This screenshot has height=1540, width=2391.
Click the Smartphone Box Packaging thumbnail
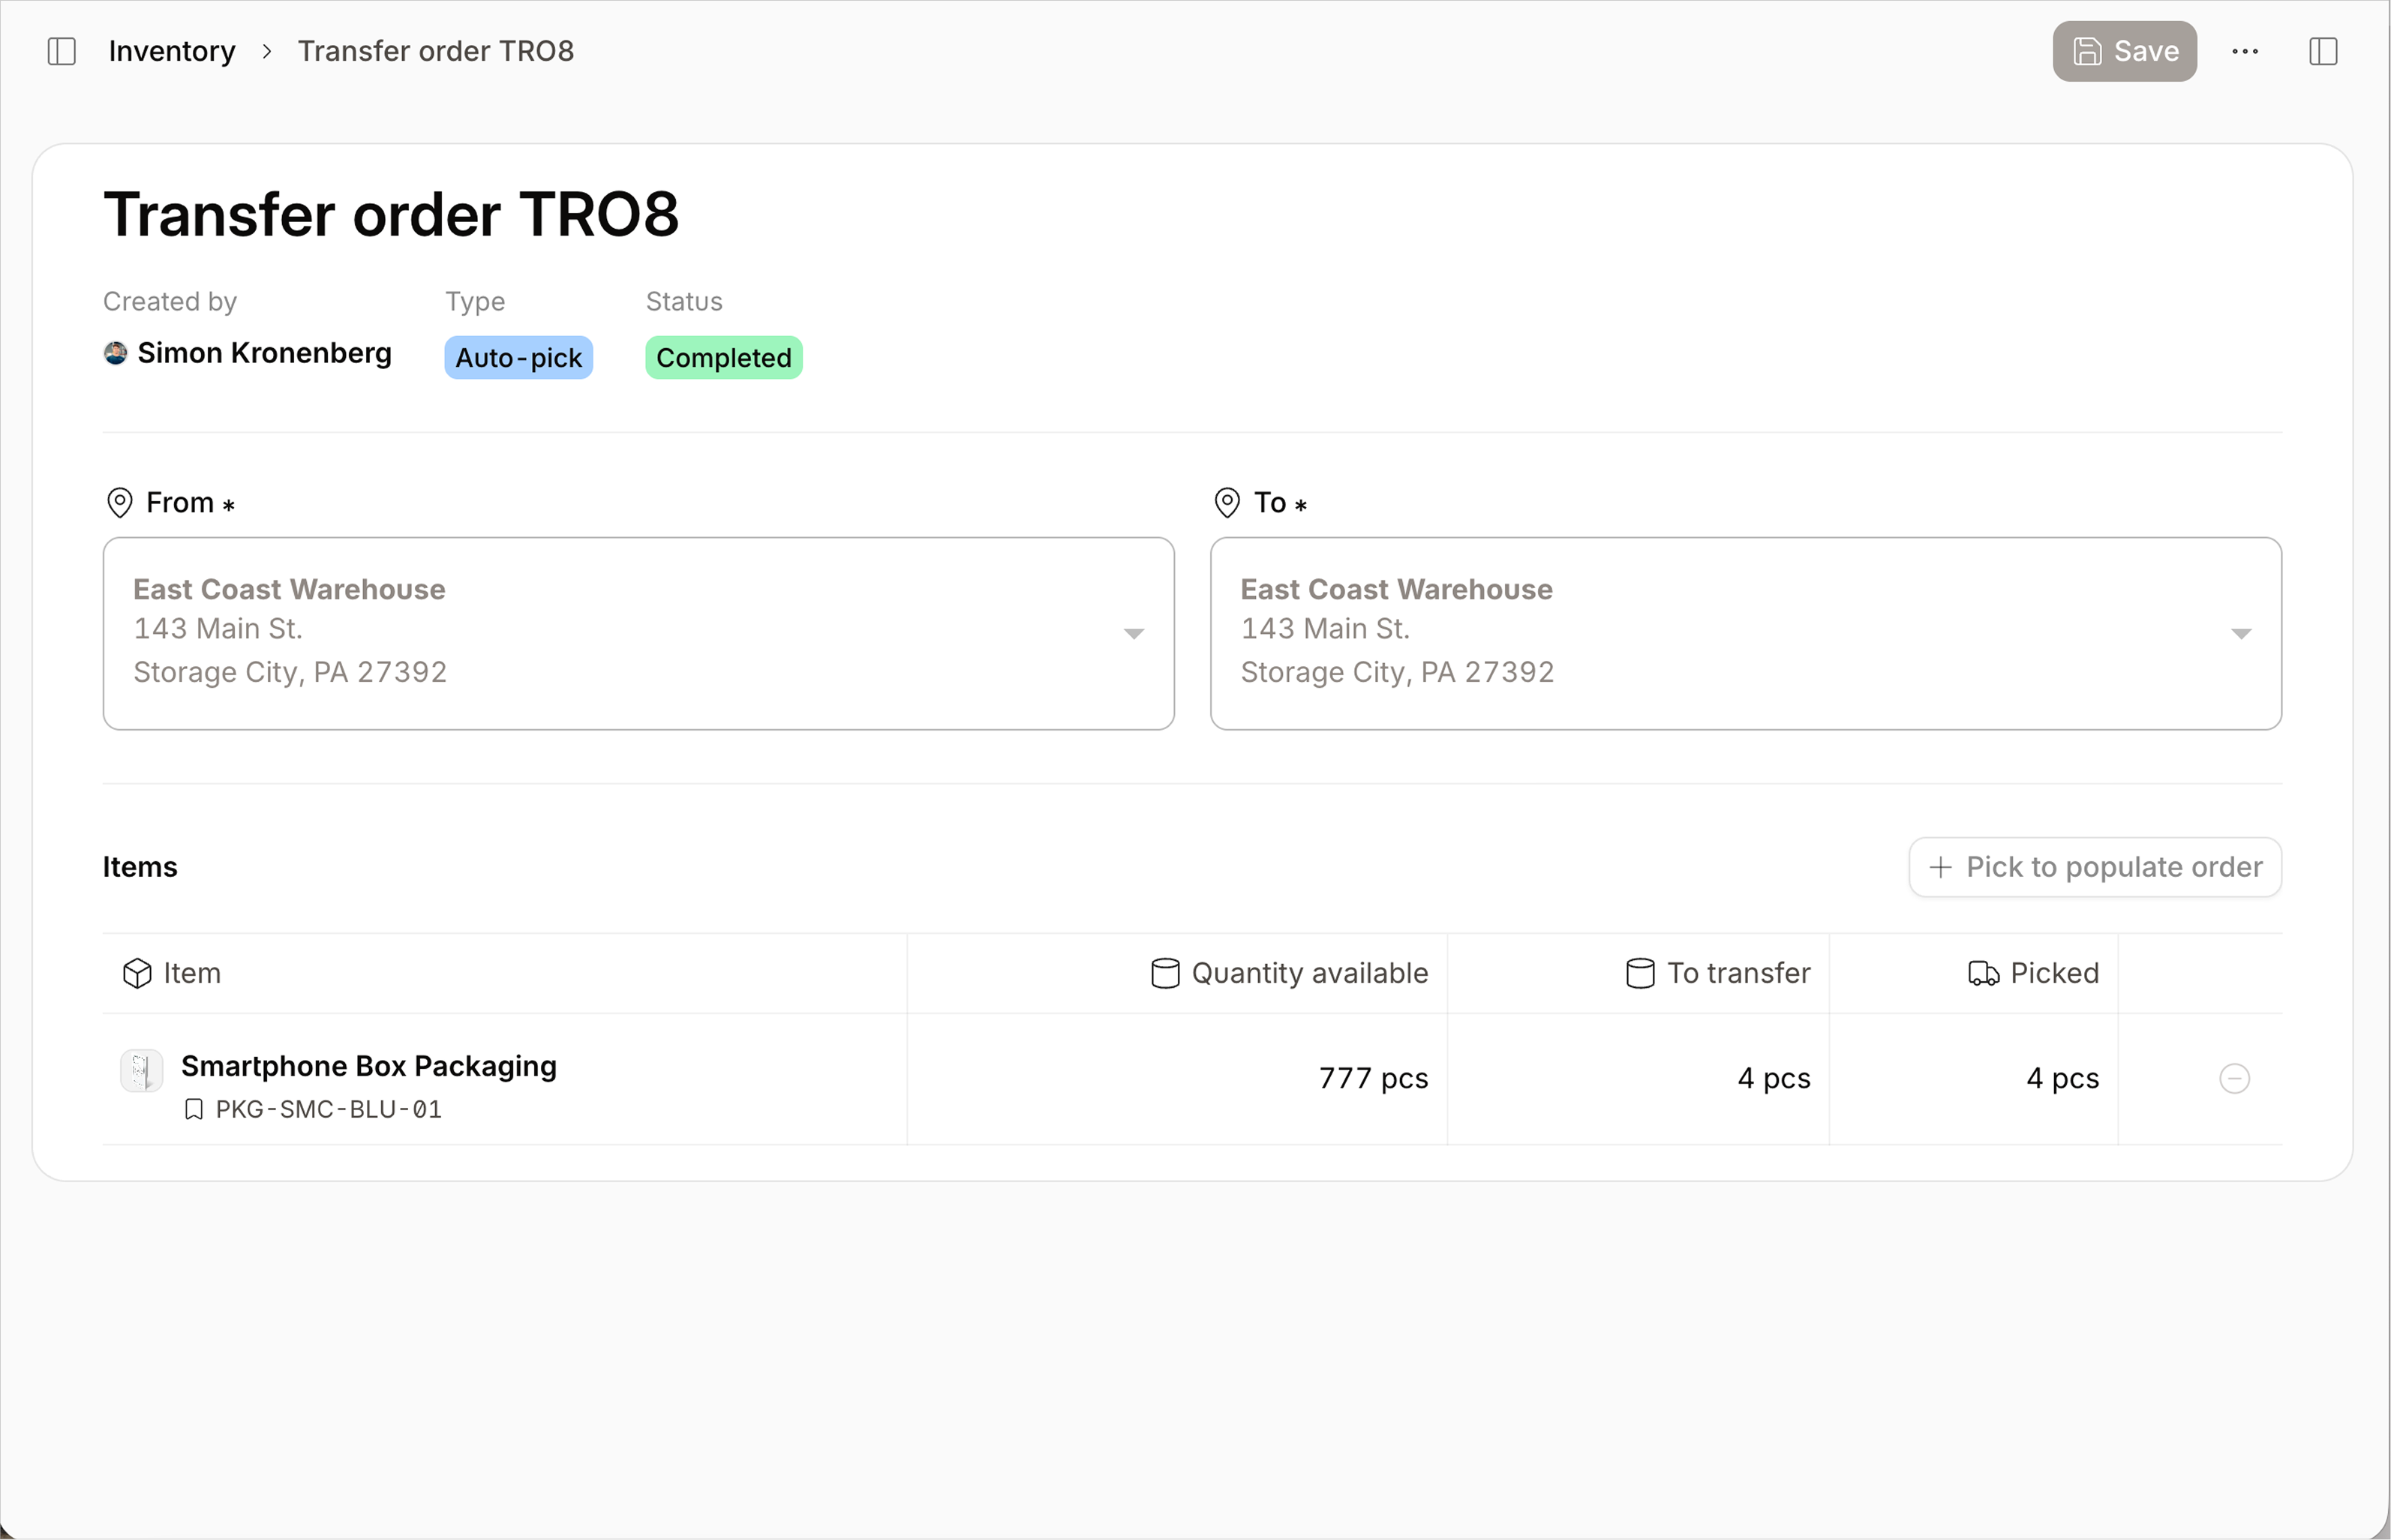141,1071
